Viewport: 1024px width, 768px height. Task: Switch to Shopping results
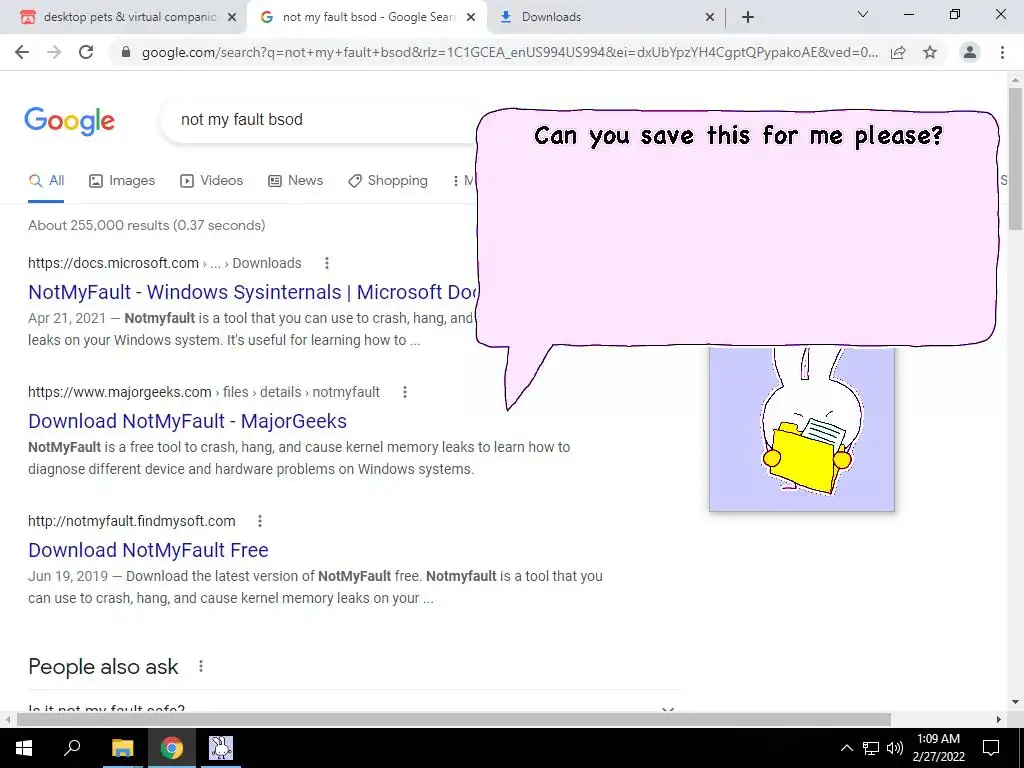click(388, 181)
